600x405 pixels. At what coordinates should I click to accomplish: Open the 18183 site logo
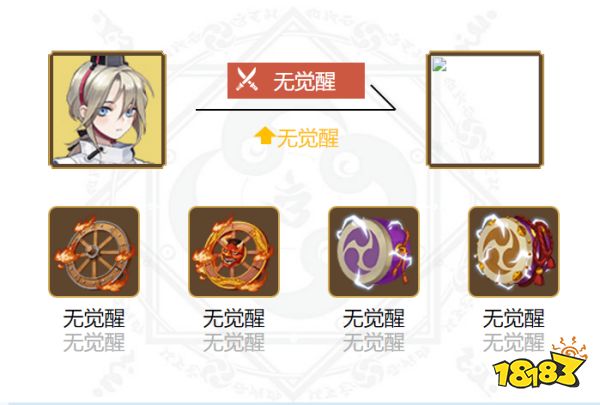[x=540, y=364]
